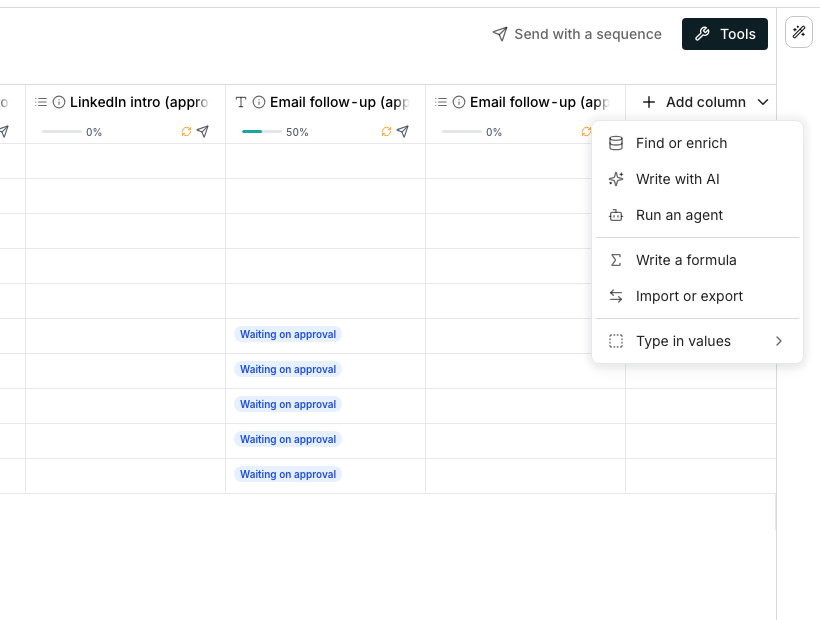Click the text-type icon of Email follow-up

241,102
